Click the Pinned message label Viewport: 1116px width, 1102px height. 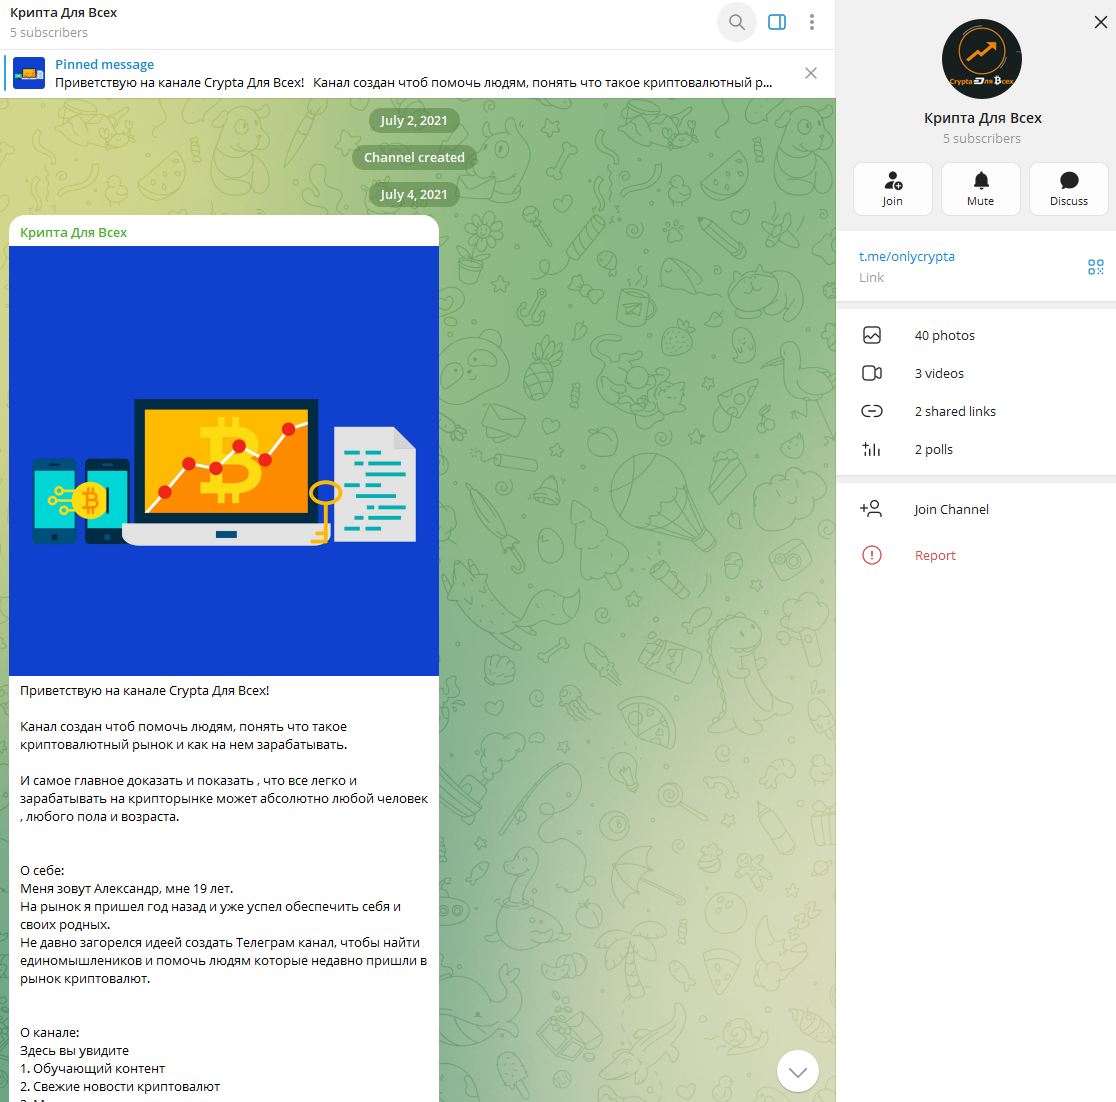click(x=105, y=64)
